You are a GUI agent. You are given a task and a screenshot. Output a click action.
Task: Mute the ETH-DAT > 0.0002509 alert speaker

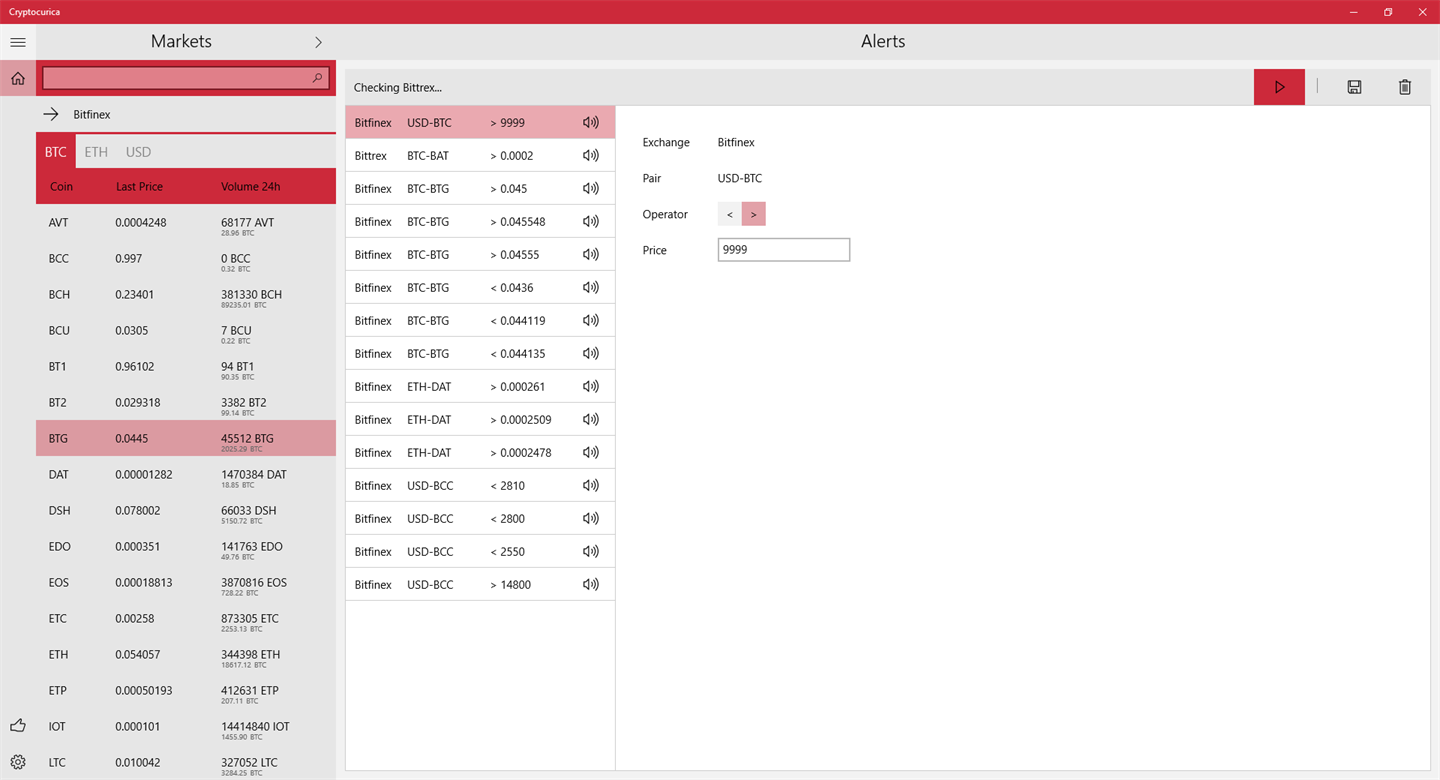point(591,419)
